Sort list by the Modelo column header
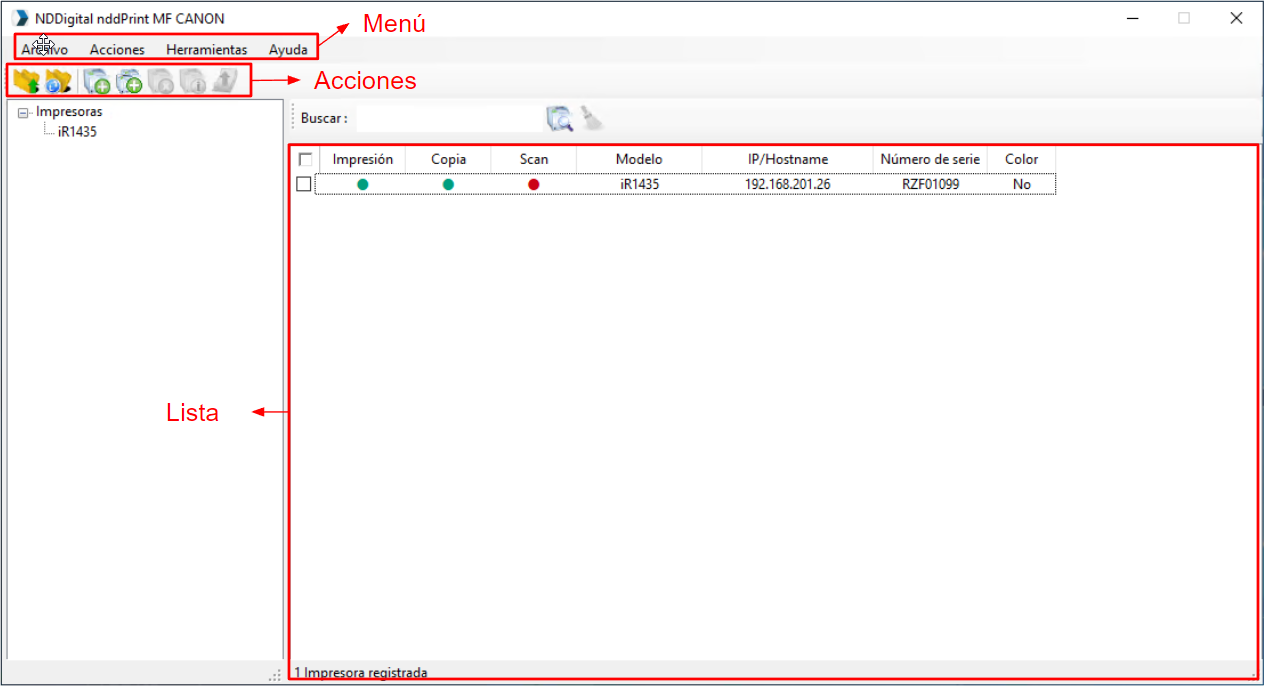 [639, 159]
